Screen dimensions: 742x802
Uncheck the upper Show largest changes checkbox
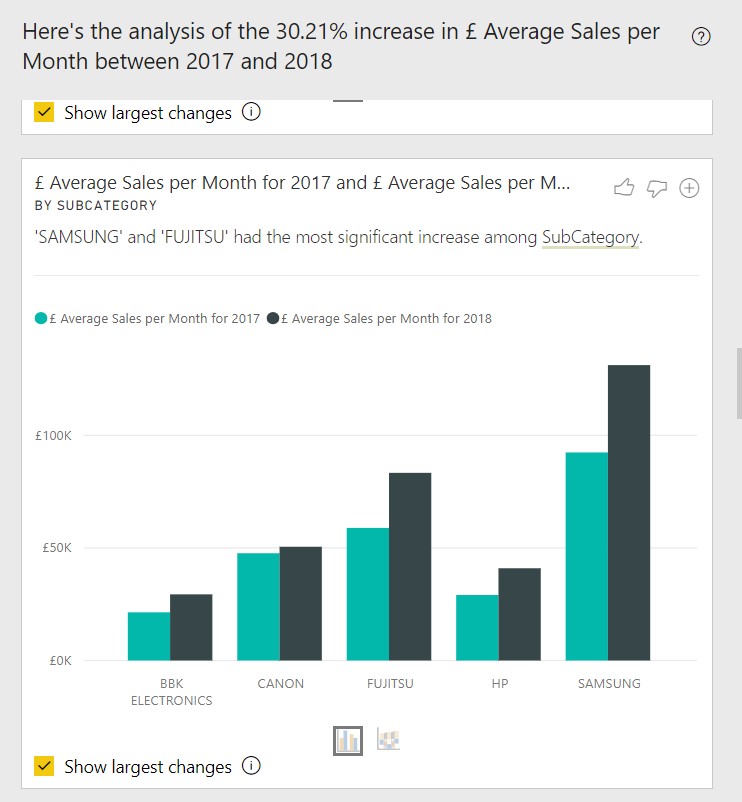pyautogui.click(x=44, y=112)
